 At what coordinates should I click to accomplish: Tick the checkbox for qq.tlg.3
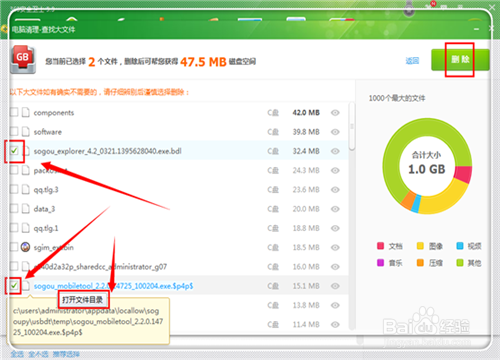pyautogui.click(x=14, y=189)
